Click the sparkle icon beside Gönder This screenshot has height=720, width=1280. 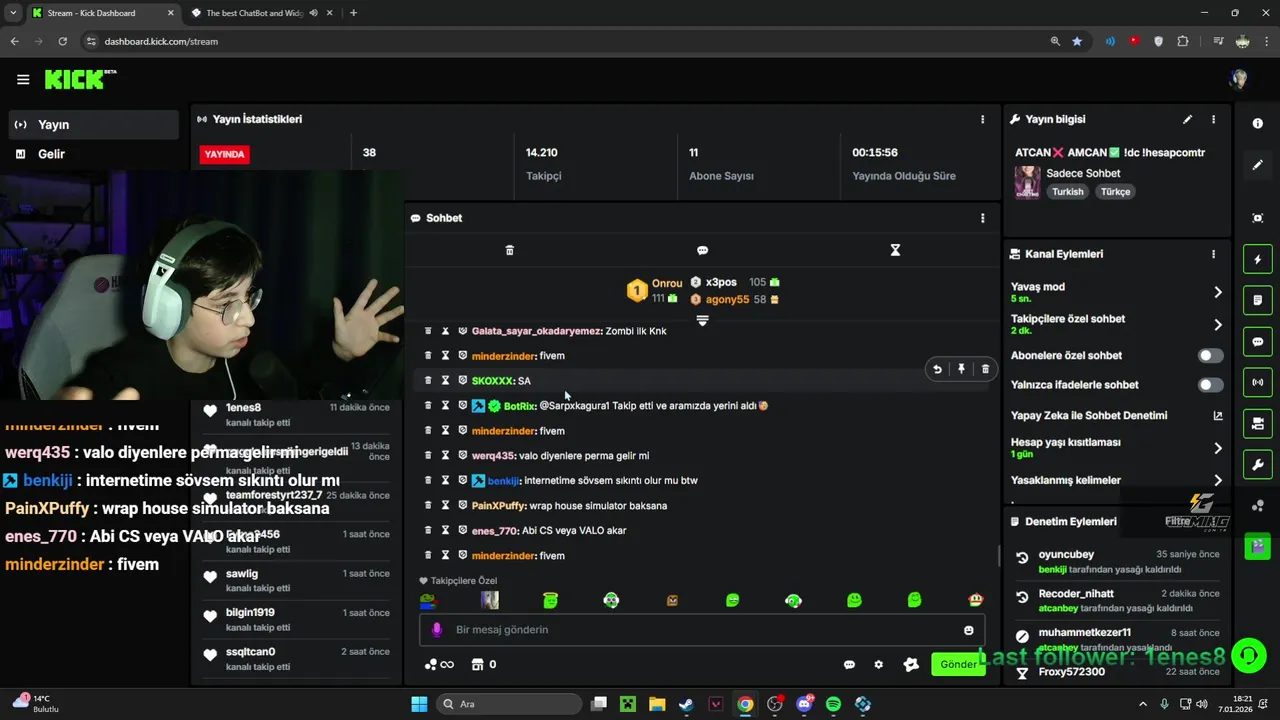click(910, 665)
